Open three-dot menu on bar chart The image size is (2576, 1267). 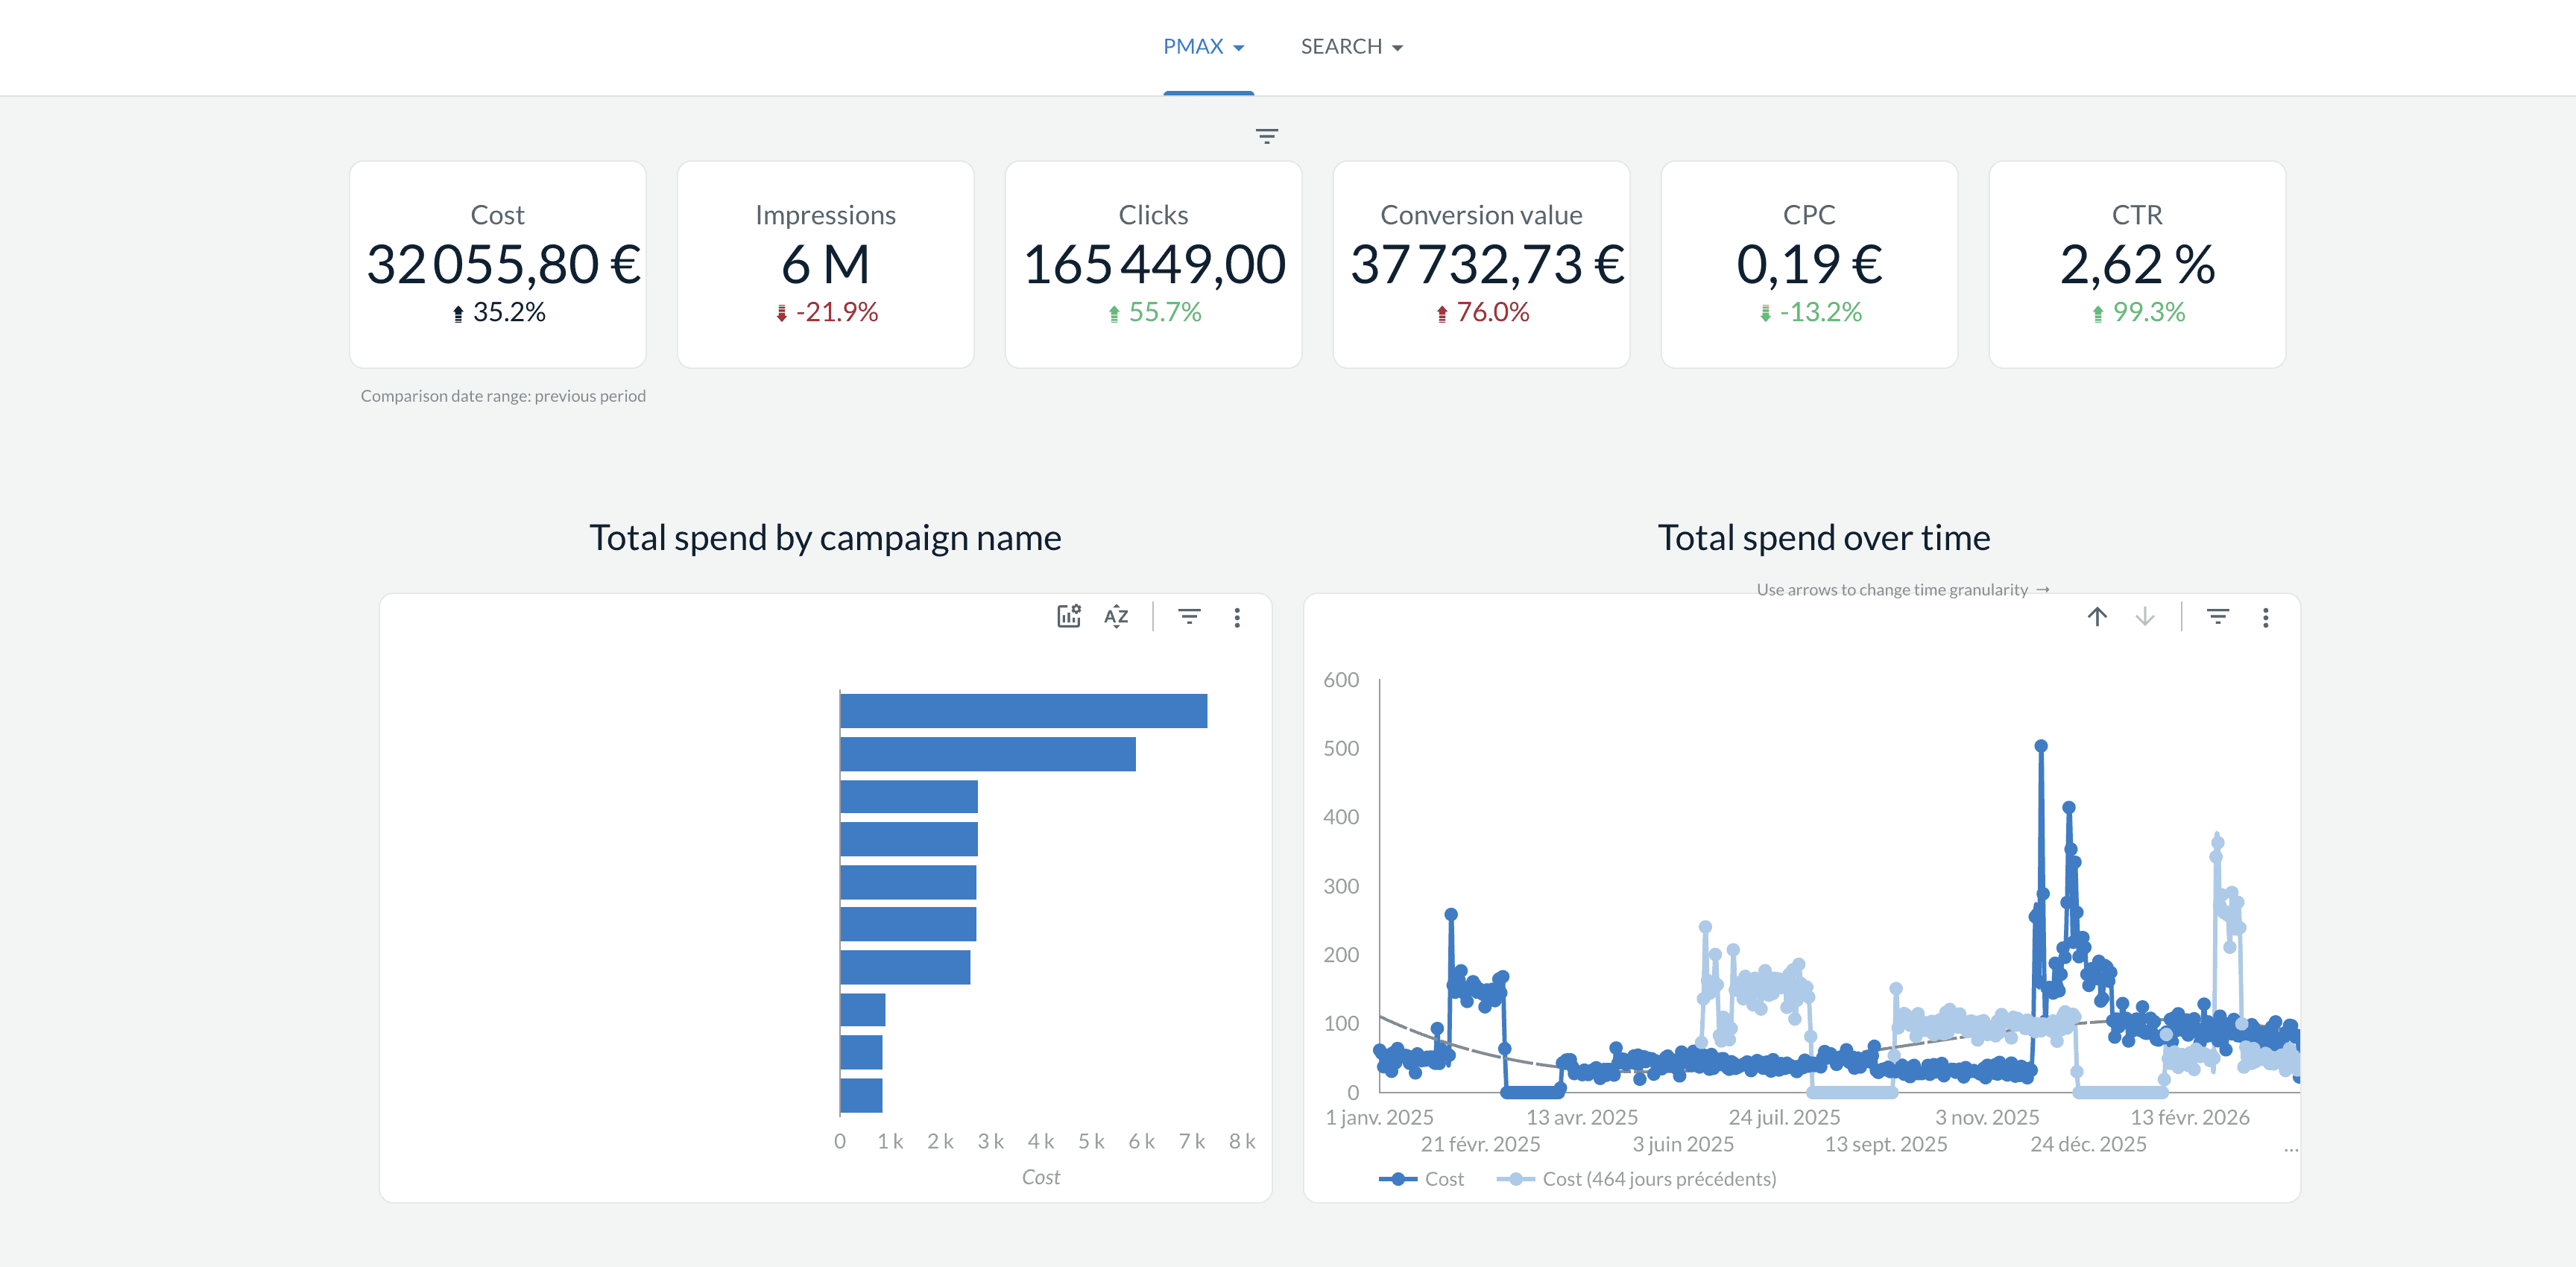1237,617
